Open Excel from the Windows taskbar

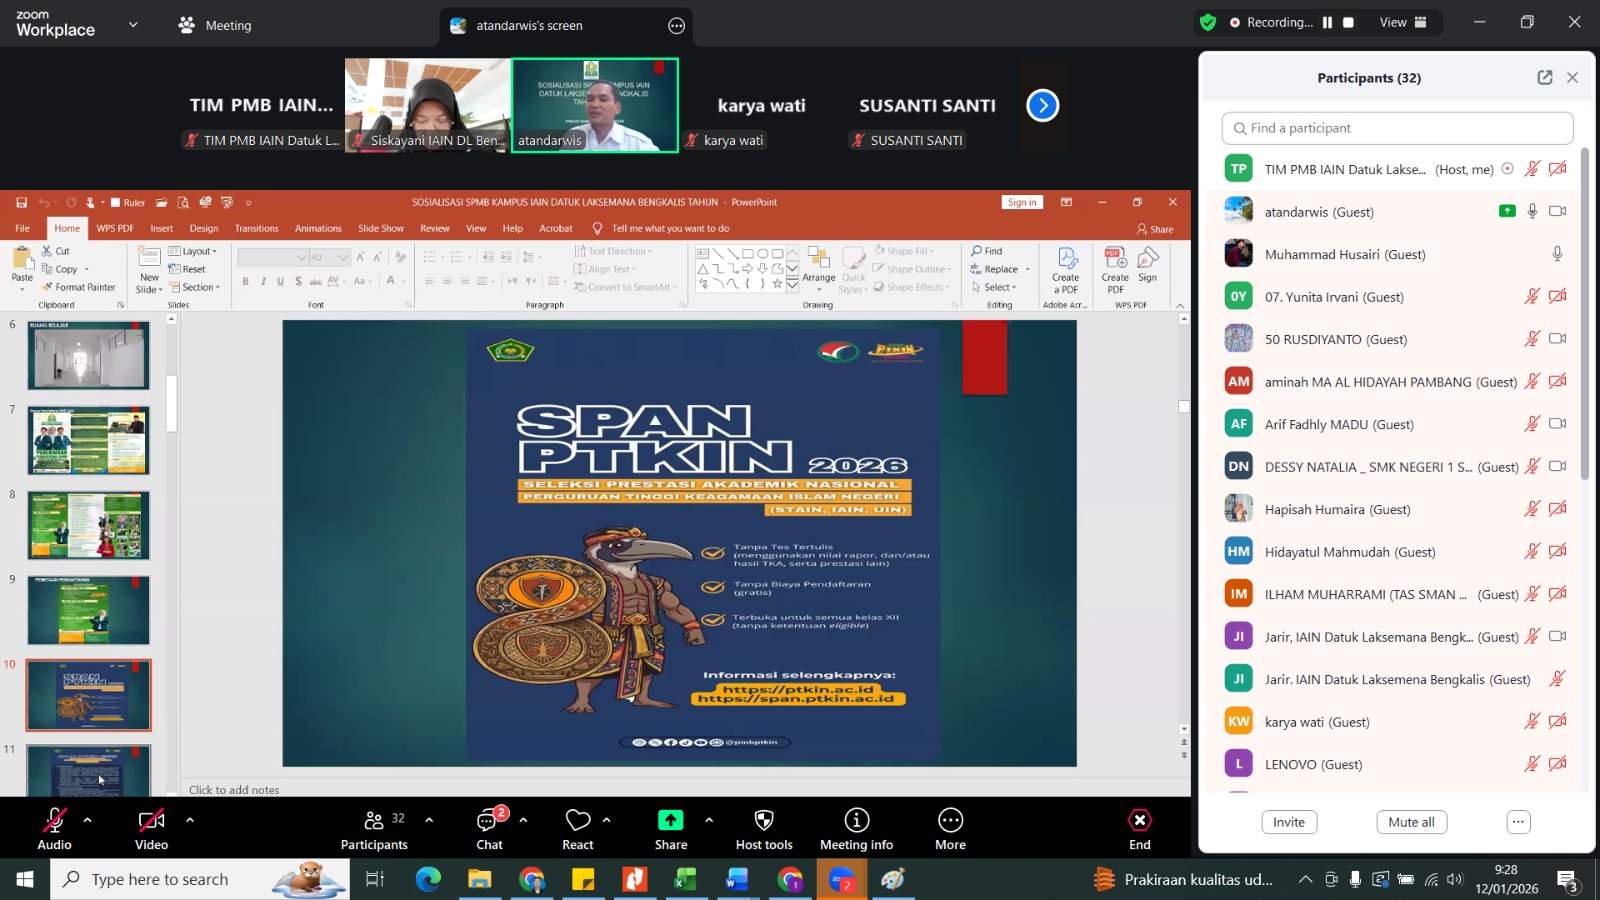click(x=685, y=880)
